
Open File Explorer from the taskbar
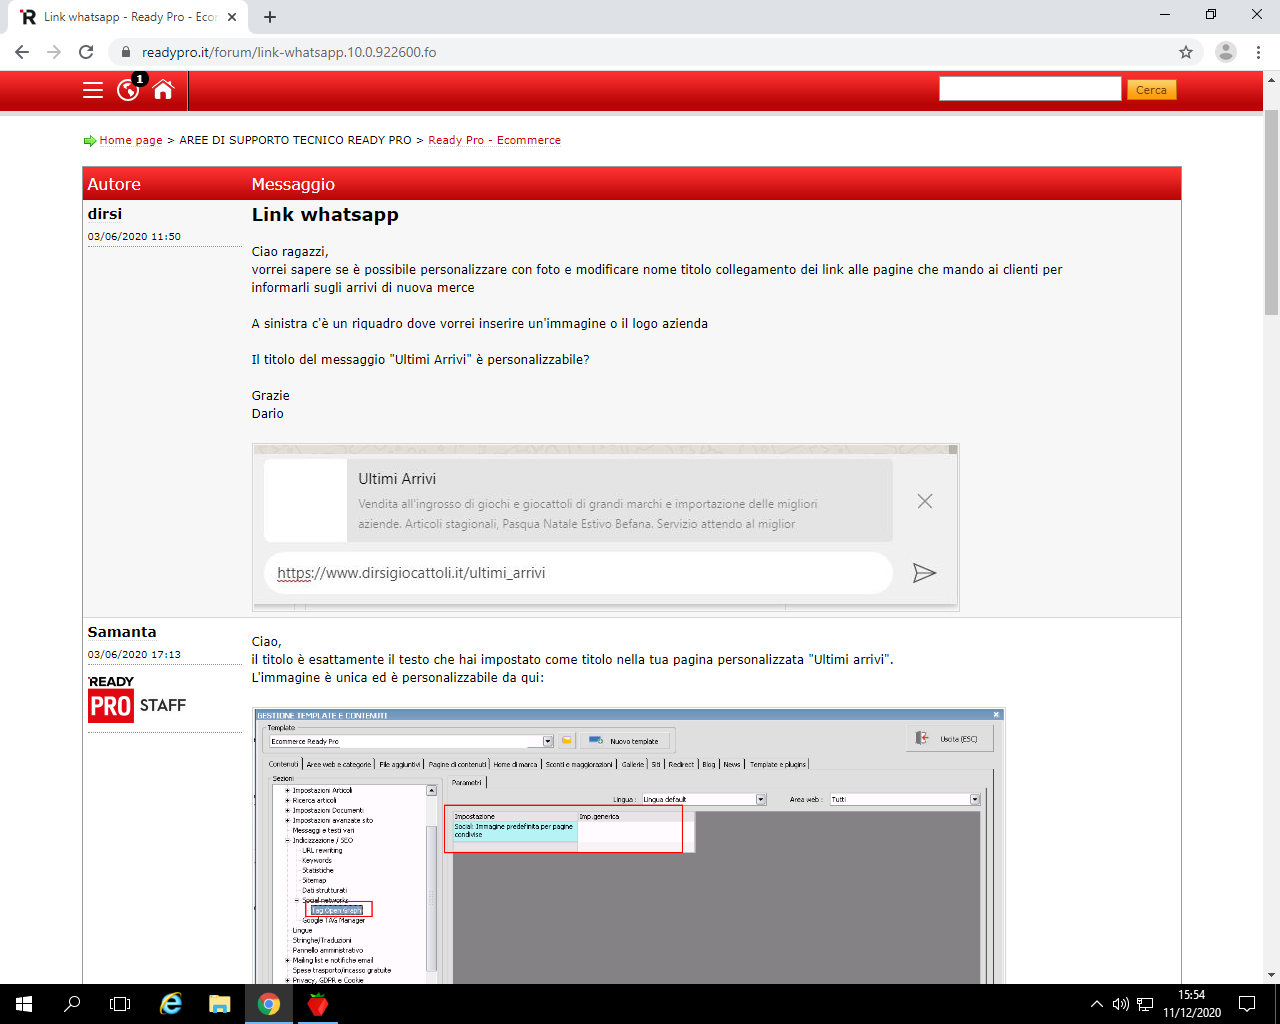point(220,1004)
